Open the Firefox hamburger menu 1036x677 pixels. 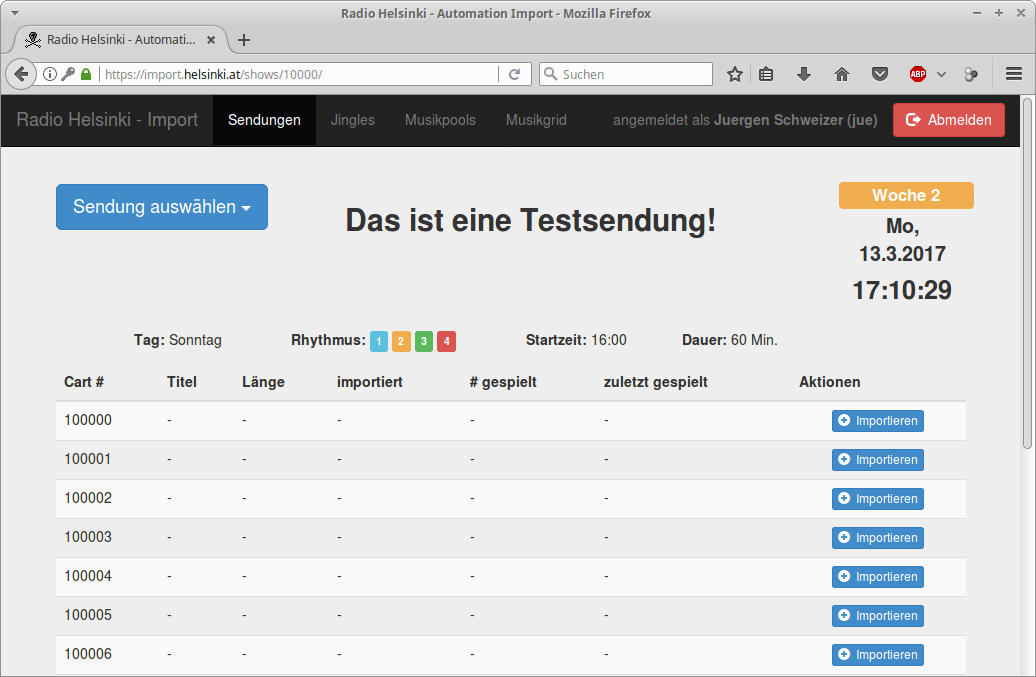click(1013, 75)
